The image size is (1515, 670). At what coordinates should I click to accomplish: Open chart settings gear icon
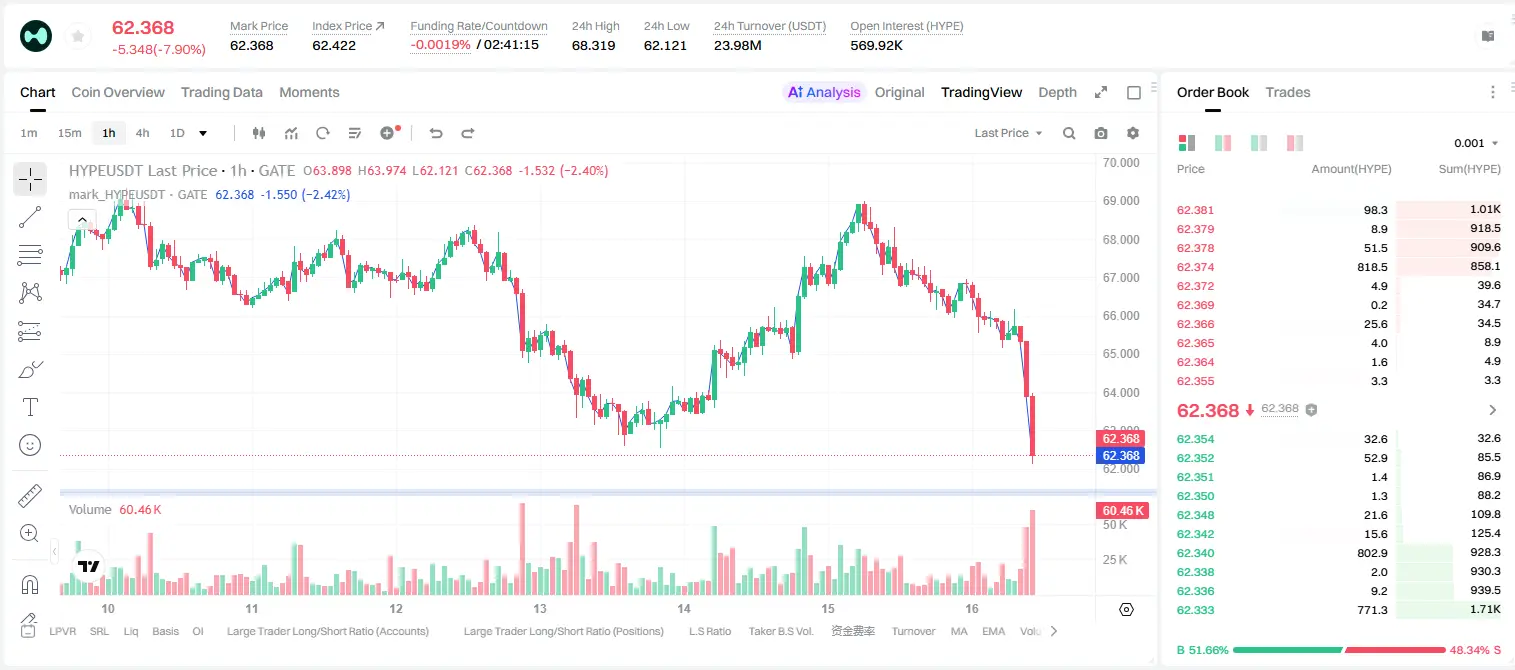click(1133, 133)
